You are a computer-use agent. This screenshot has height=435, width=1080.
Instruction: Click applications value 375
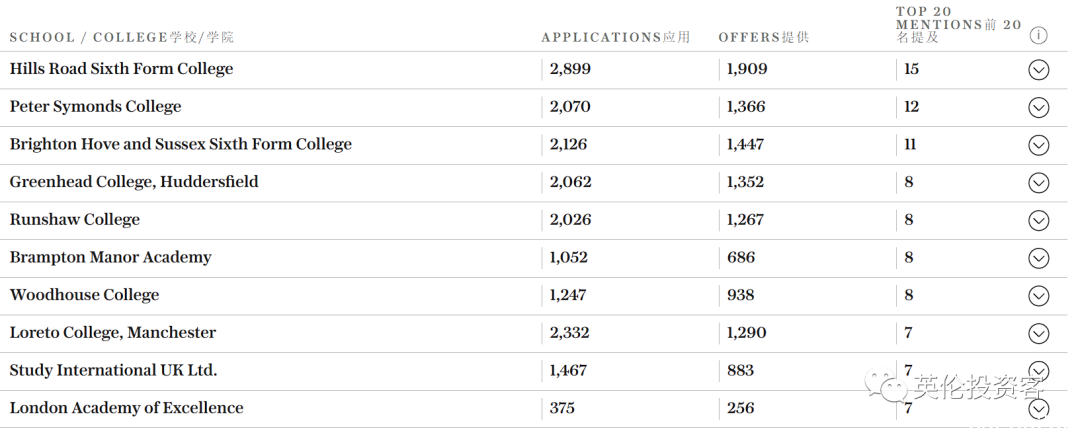(562, 408)
